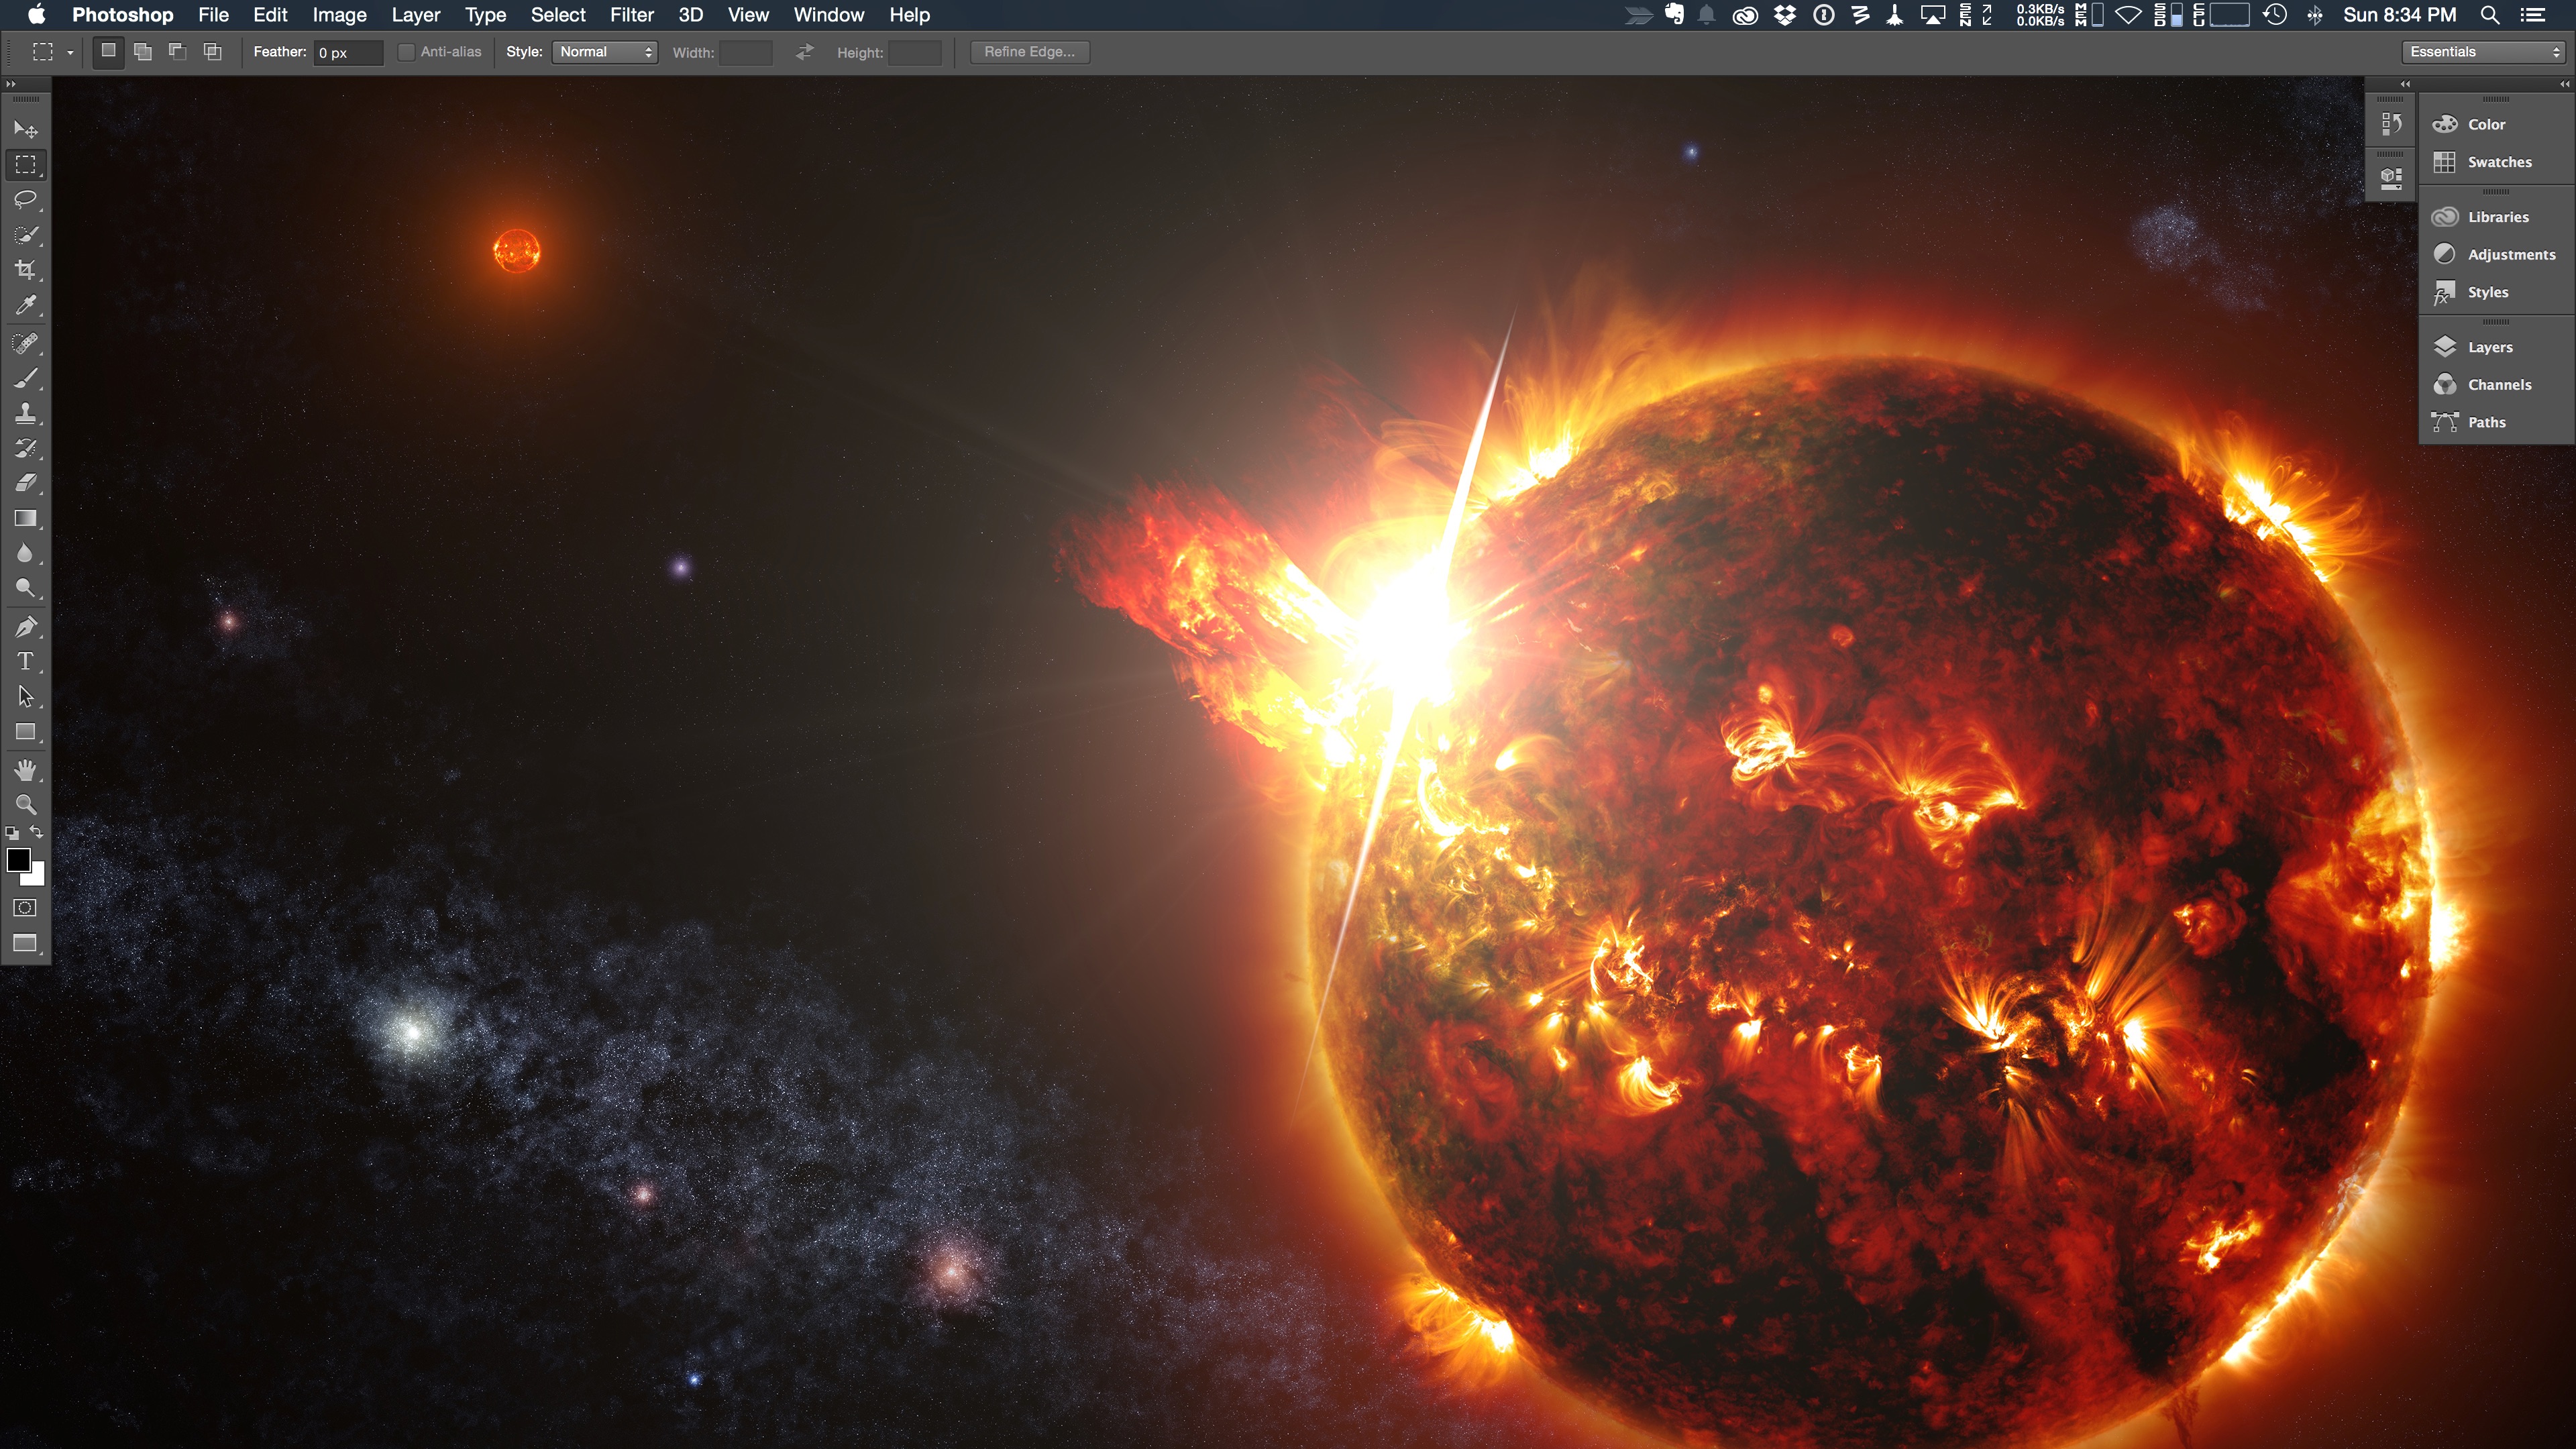Expand the collapsed right panel dock
The width and height of the screenshot is (2576, 1449).
pyautogui.click(x=2564, y=84)
